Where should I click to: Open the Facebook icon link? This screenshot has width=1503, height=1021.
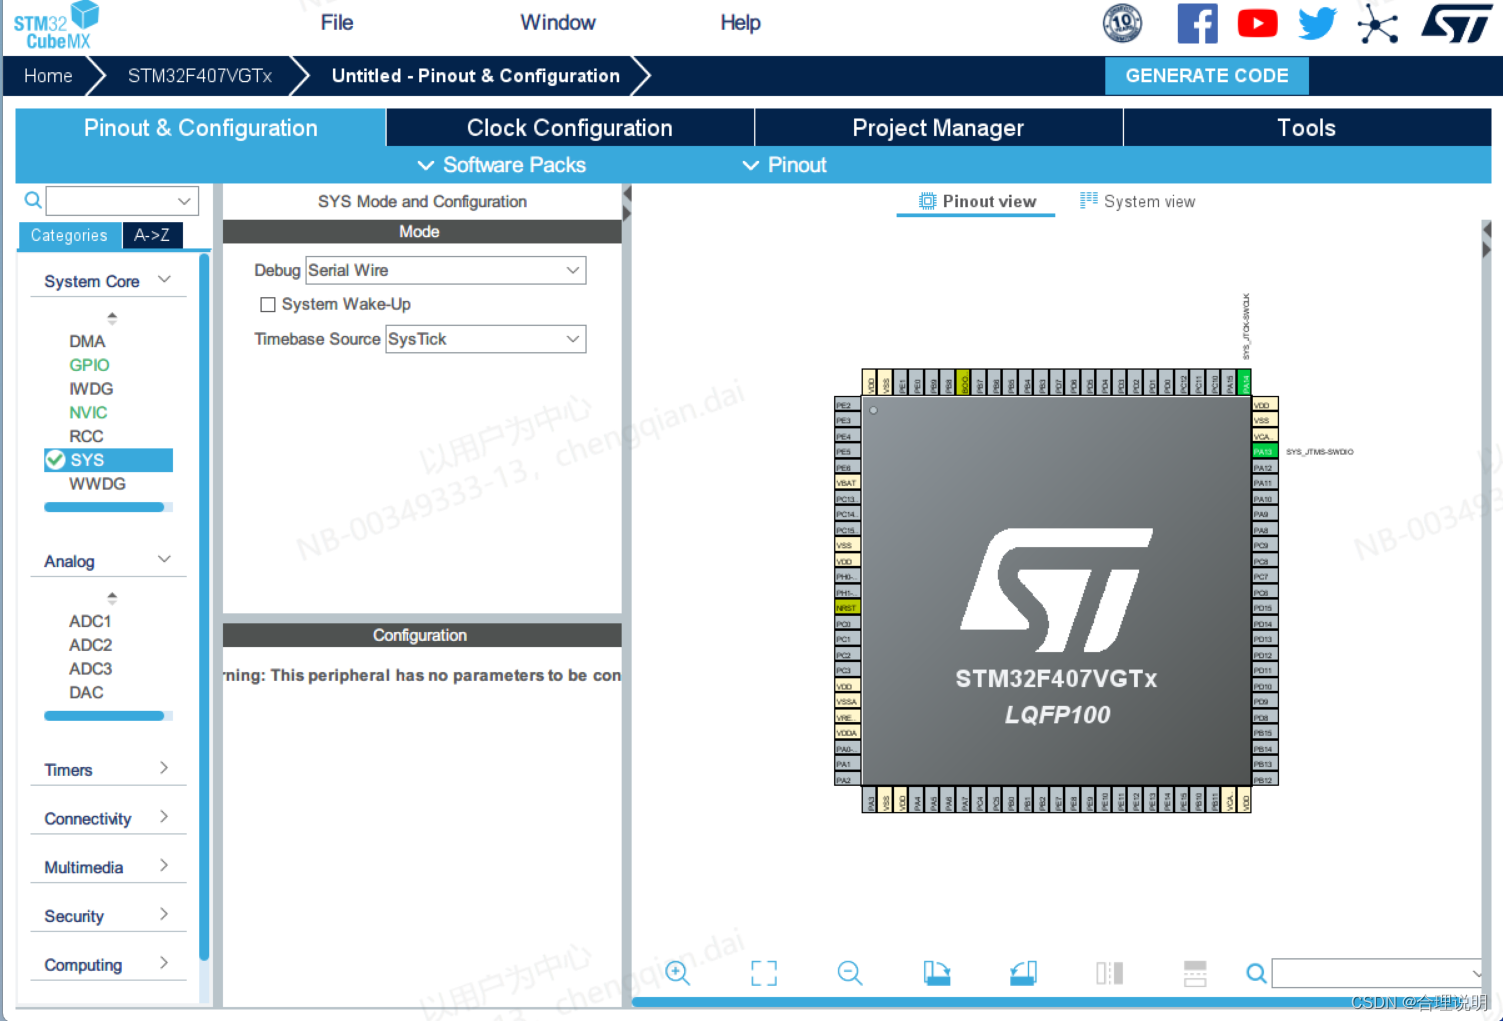1197,23
